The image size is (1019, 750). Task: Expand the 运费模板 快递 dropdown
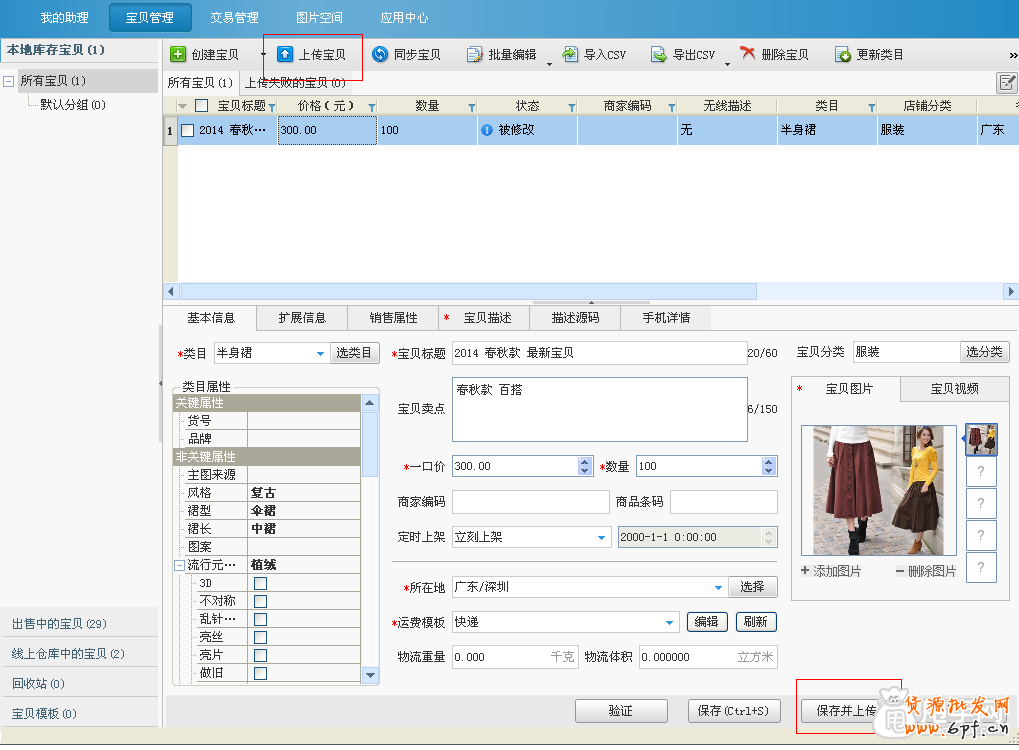point(671,622)
